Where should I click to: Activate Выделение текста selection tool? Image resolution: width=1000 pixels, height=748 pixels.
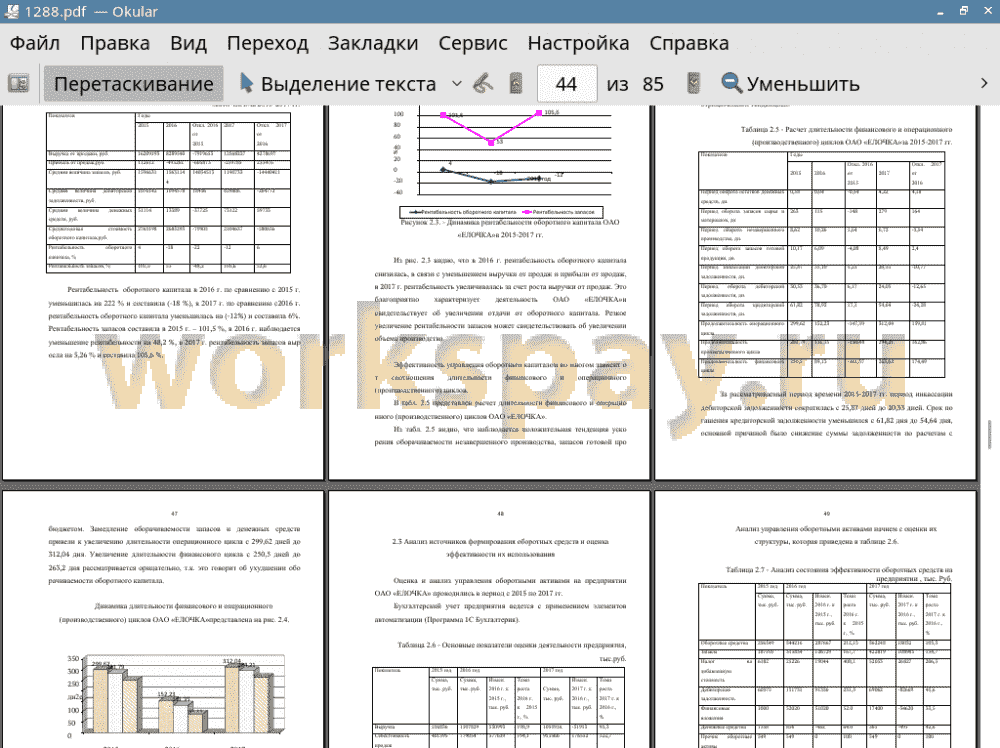coord(338,84)
